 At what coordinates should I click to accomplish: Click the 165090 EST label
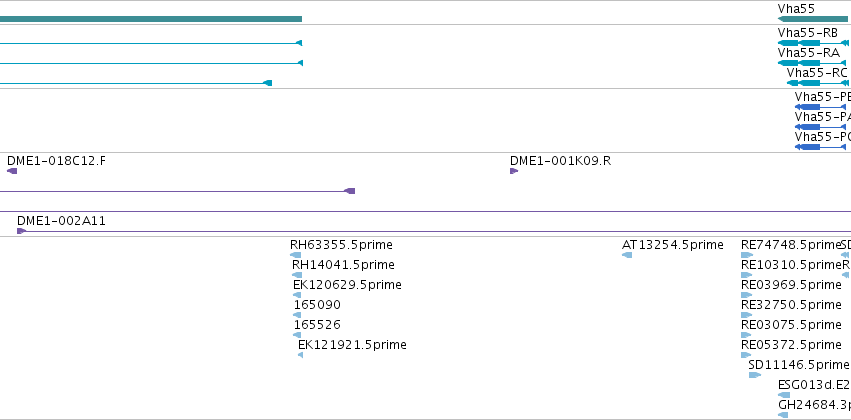point(317,304)
